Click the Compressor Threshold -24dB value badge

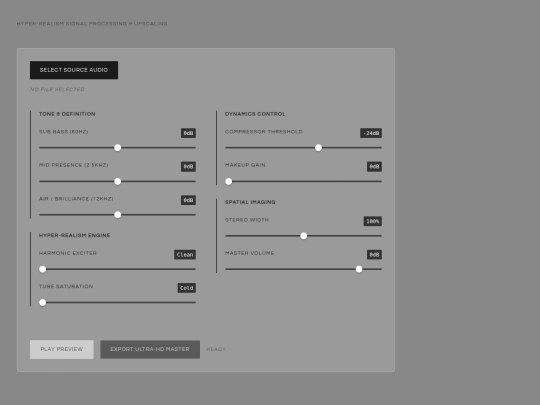[x=371, y=133]
